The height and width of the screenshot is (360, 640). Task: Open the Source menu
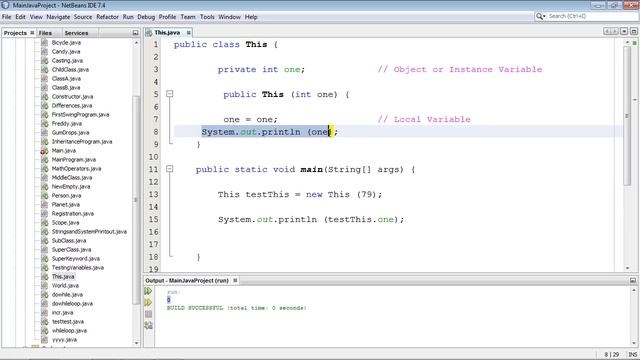click(x=83, y=17)
